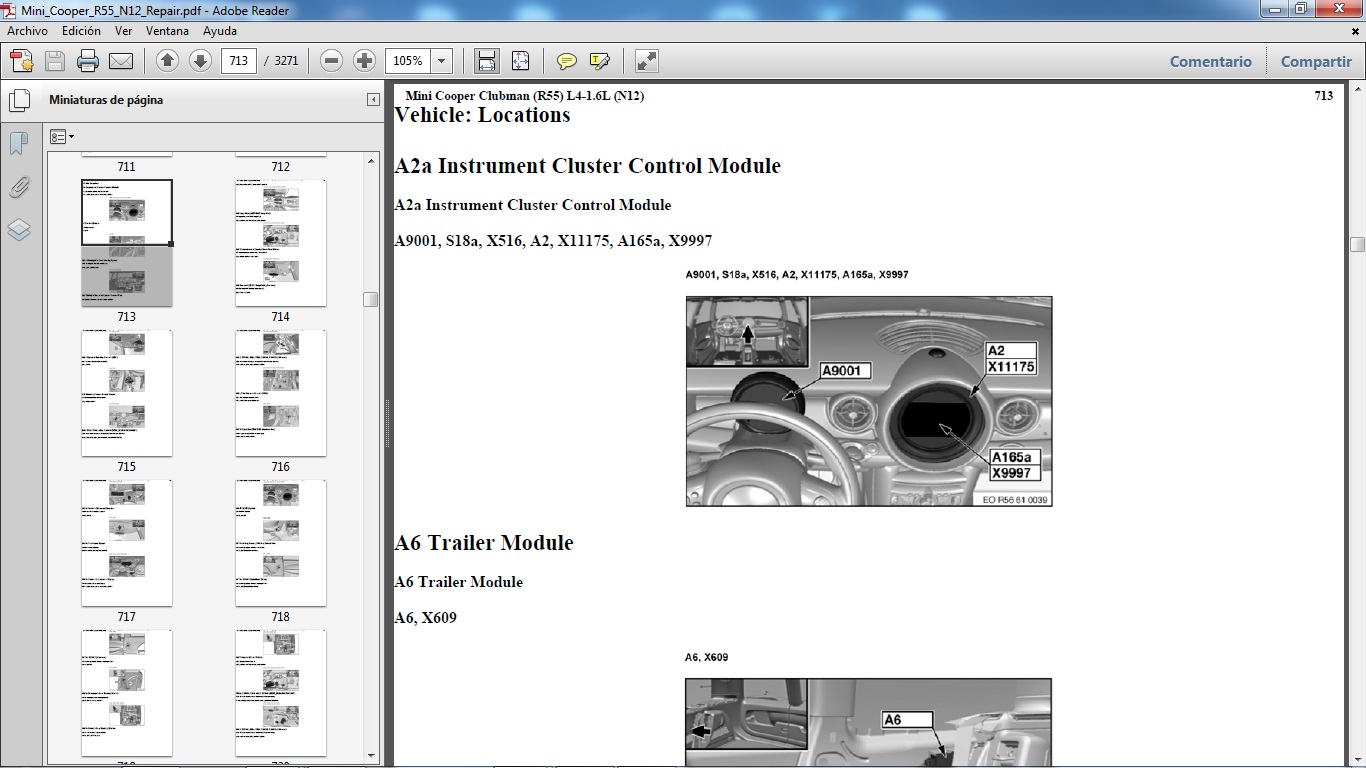This screenshot has width=1366, height=768.
Task: Open the thumbnails panel options menu
Action: (62, 137)
